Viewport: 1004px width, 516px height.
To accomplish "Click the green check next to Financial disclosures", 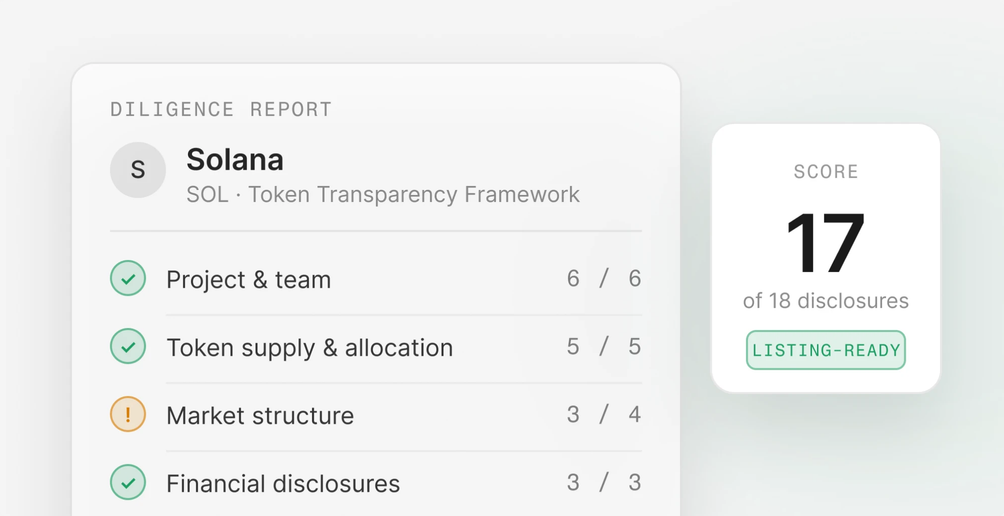I will point(128,482).
